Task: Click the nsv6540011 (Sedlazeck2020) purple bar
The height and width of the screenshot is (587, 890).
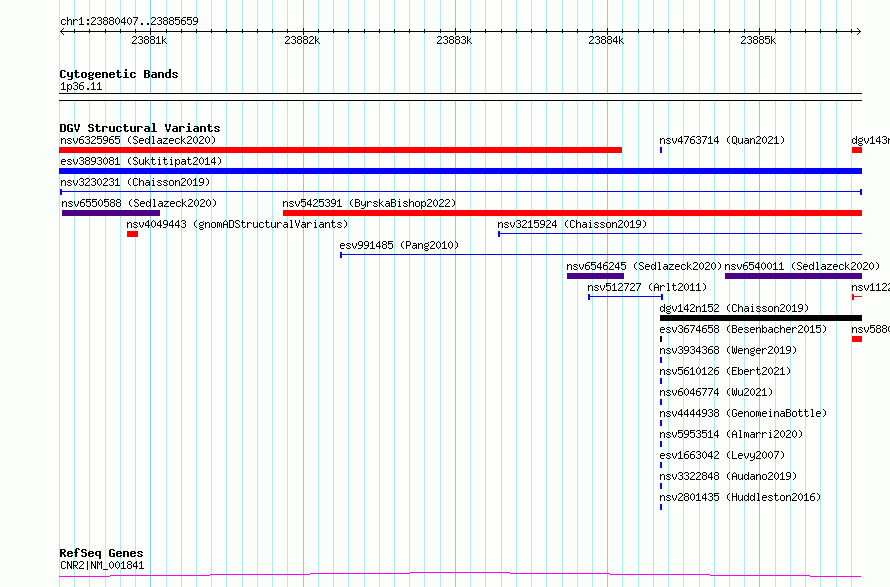Action: 794,276
